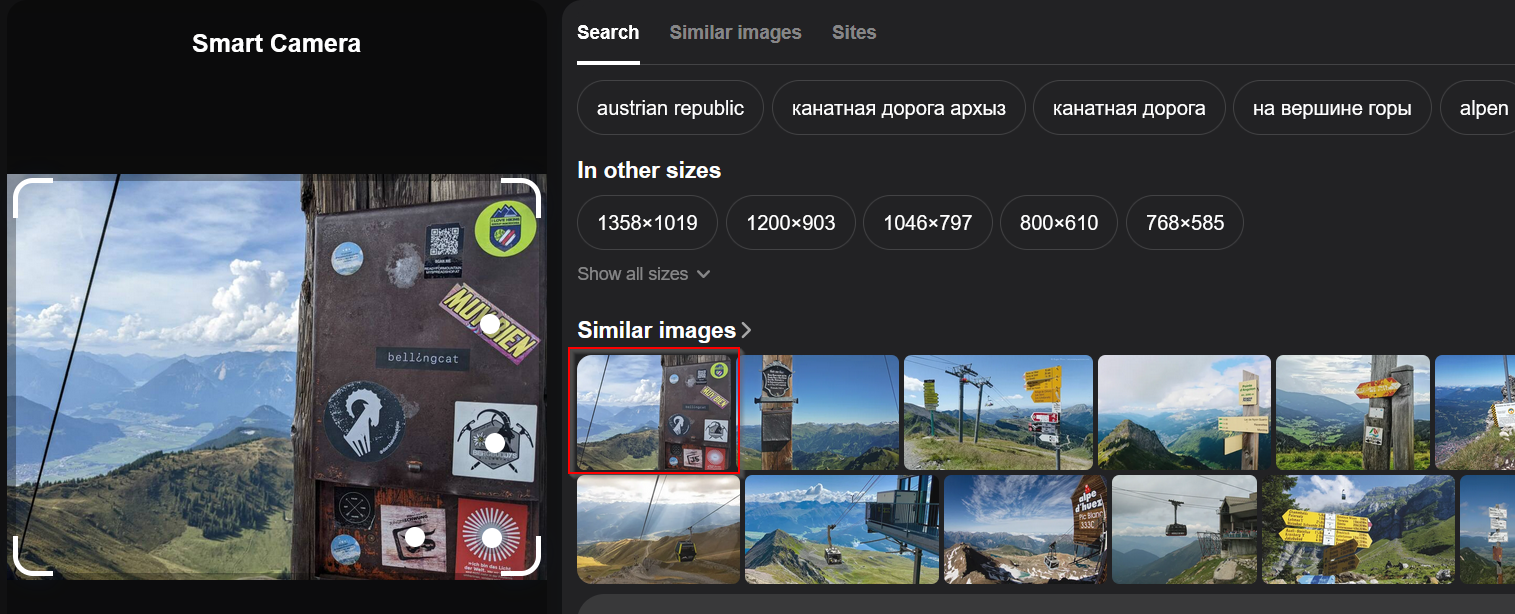The width and height of the screenshot is (1515, 614).
Task: Click the bottom dot left of the red sunburst sticker
Action: [x=415, y=537]
